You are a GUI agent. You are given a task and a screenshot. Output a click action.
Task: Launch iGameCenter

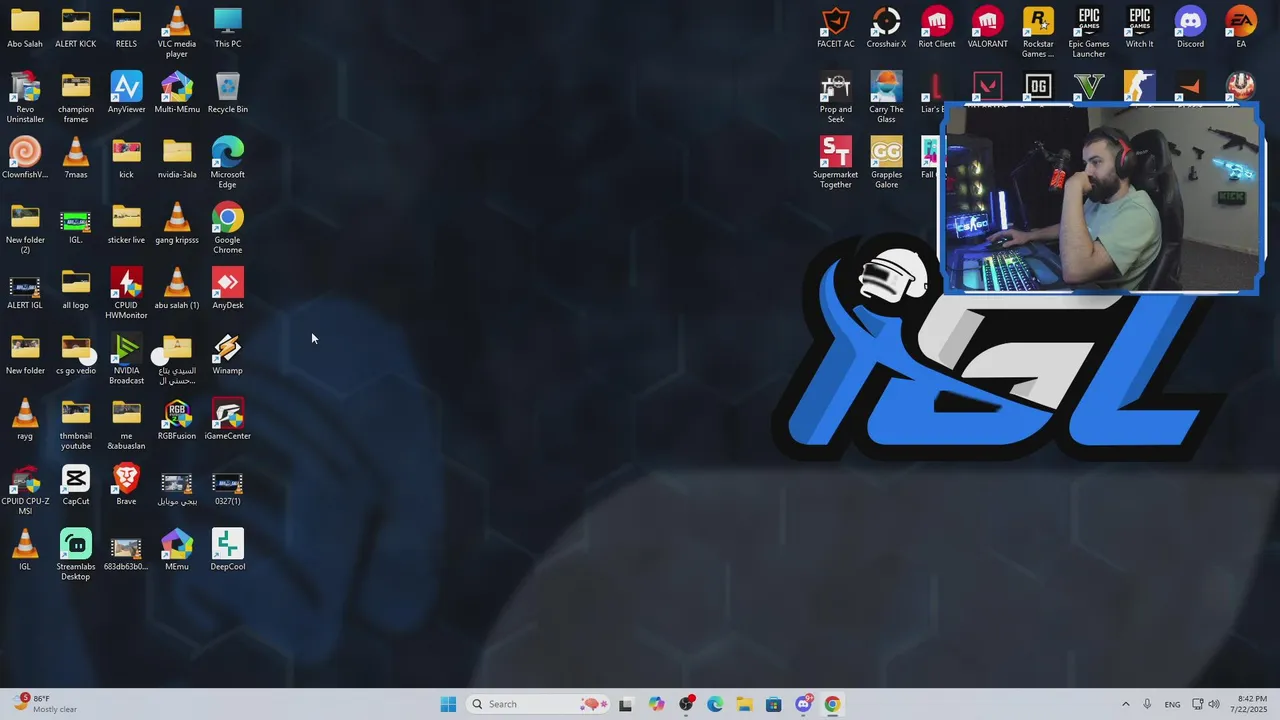coord(228,420)
